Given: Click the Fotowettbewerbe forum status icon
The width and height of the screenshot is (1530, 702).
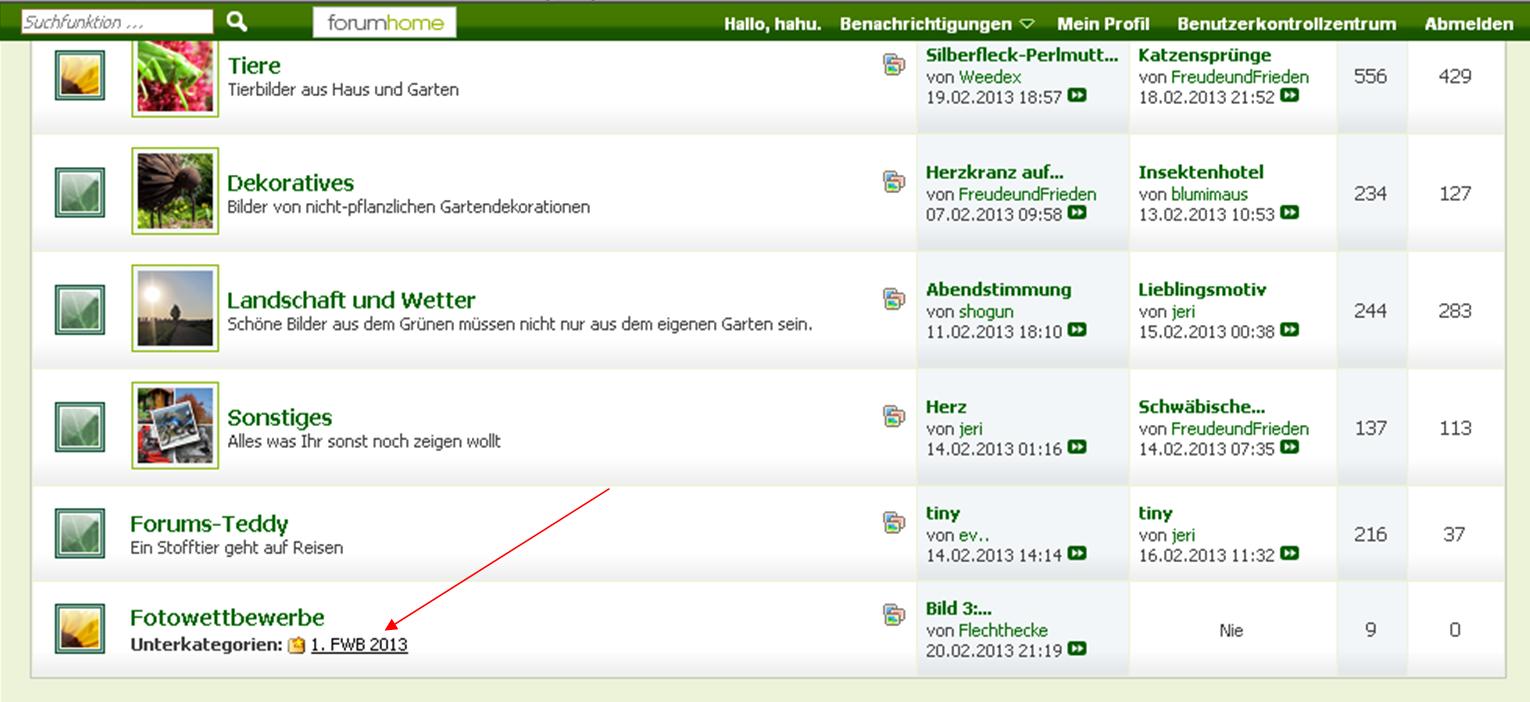Looking at the screenshot, I should [x=79, y=629].
